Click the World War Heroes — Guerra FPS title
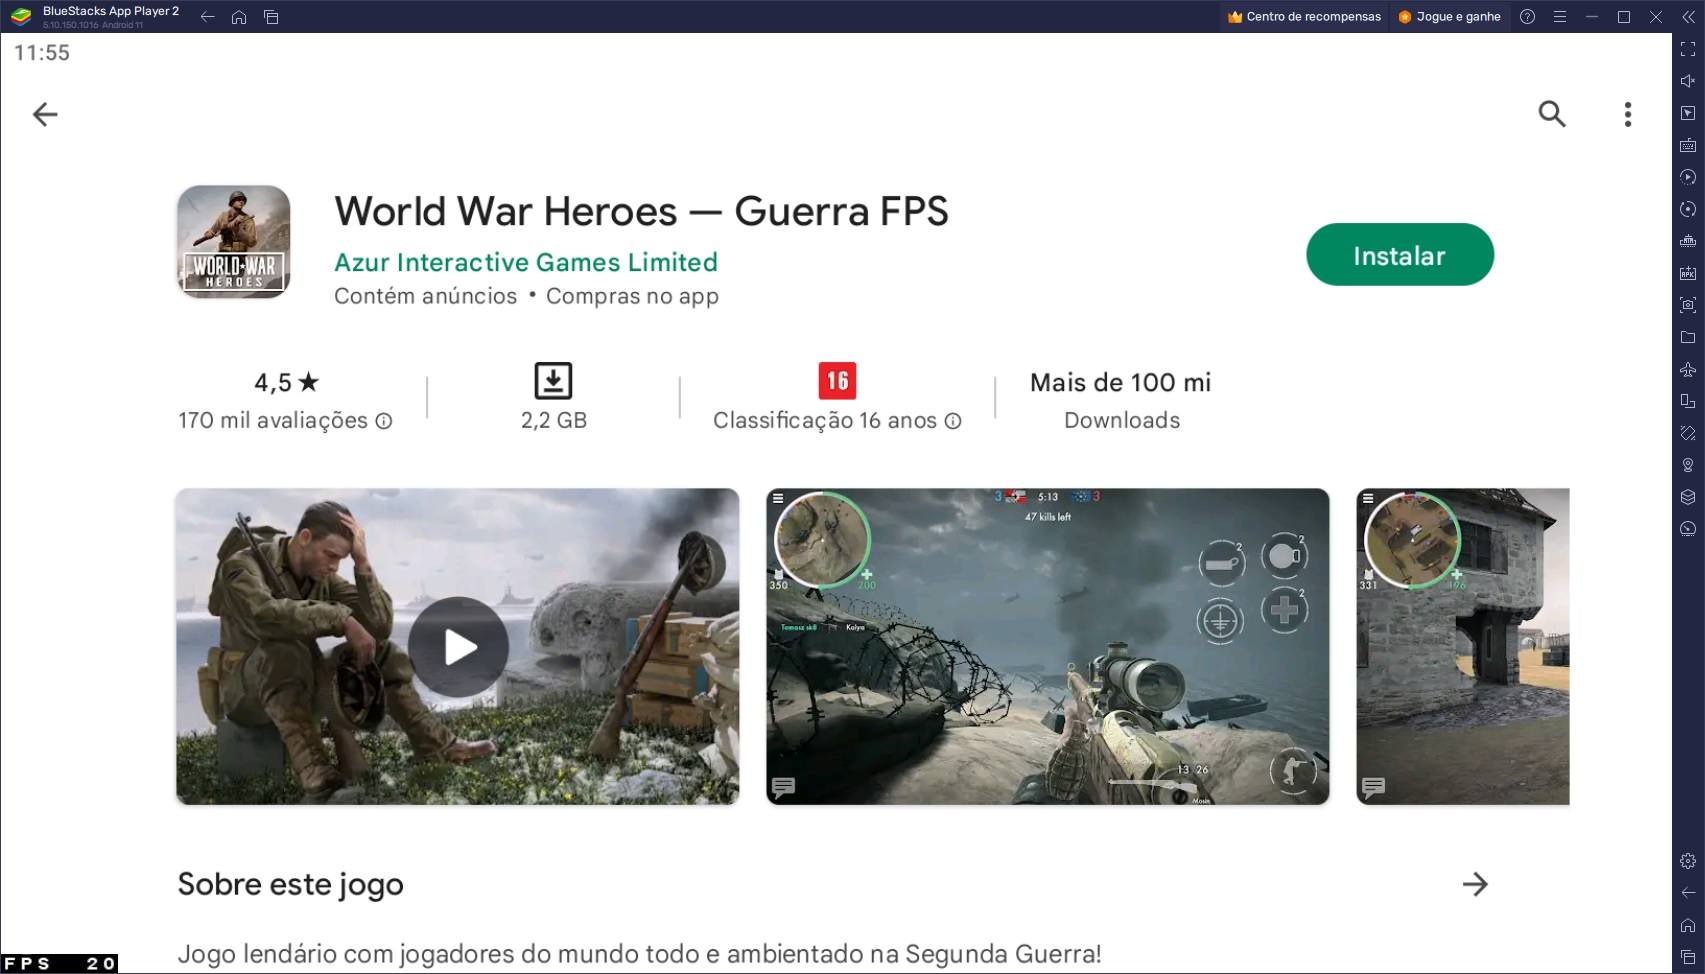This screenshot has width=1705, height=974. coord(641,211)
